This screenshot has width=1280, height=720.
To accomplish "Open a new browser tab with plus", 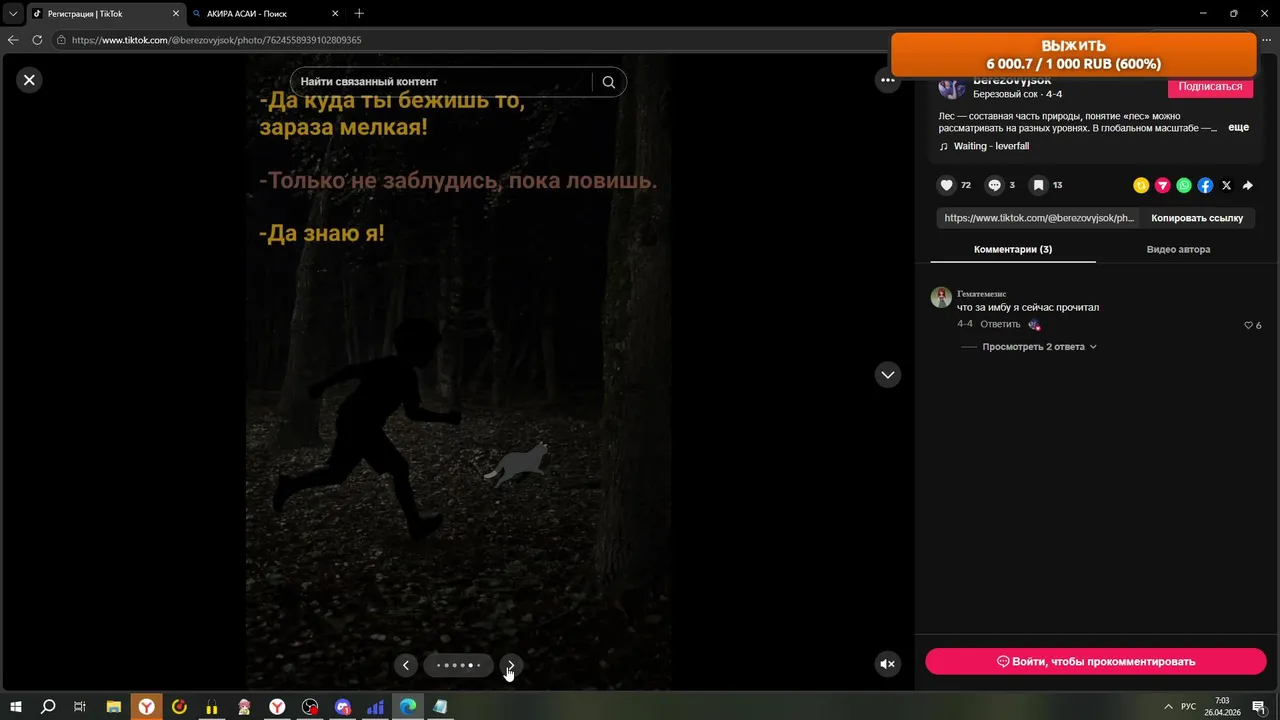I will pos(359,14).
